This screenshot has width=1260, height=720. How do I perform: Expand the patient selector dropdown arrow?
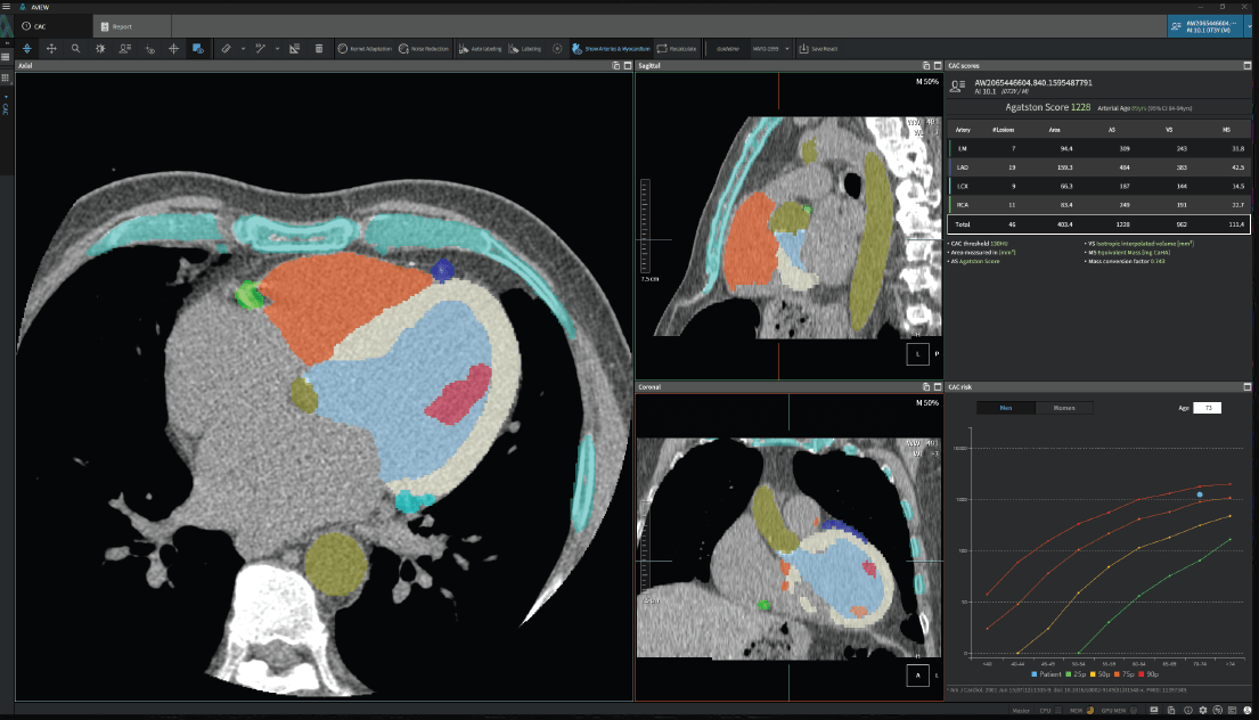(1249, 26)
